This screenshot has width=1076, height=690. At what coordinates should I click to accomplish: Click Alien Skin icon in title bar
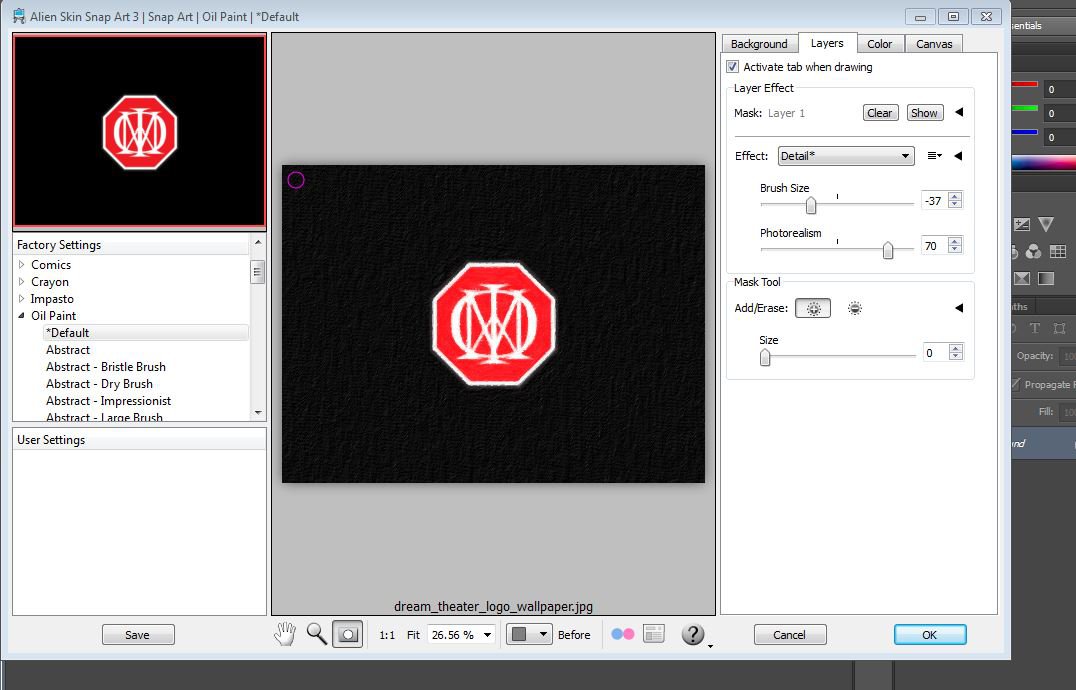pyautogui.click(x=19, y=16)
